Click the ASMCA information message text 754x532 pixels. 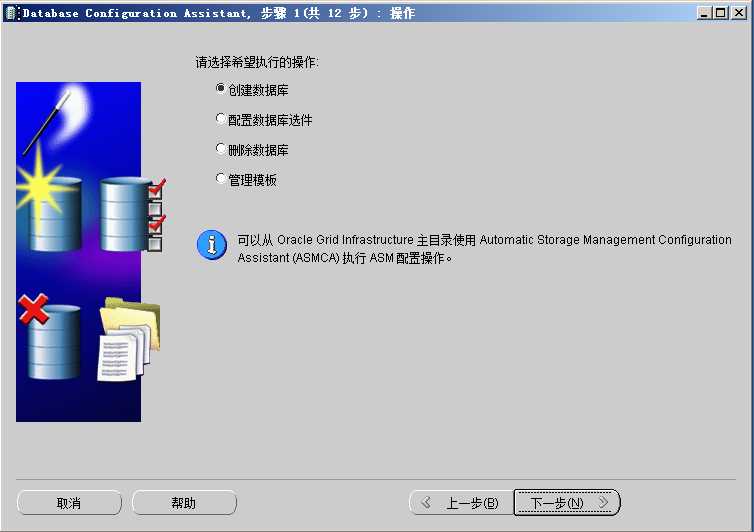tap(484, 249)
